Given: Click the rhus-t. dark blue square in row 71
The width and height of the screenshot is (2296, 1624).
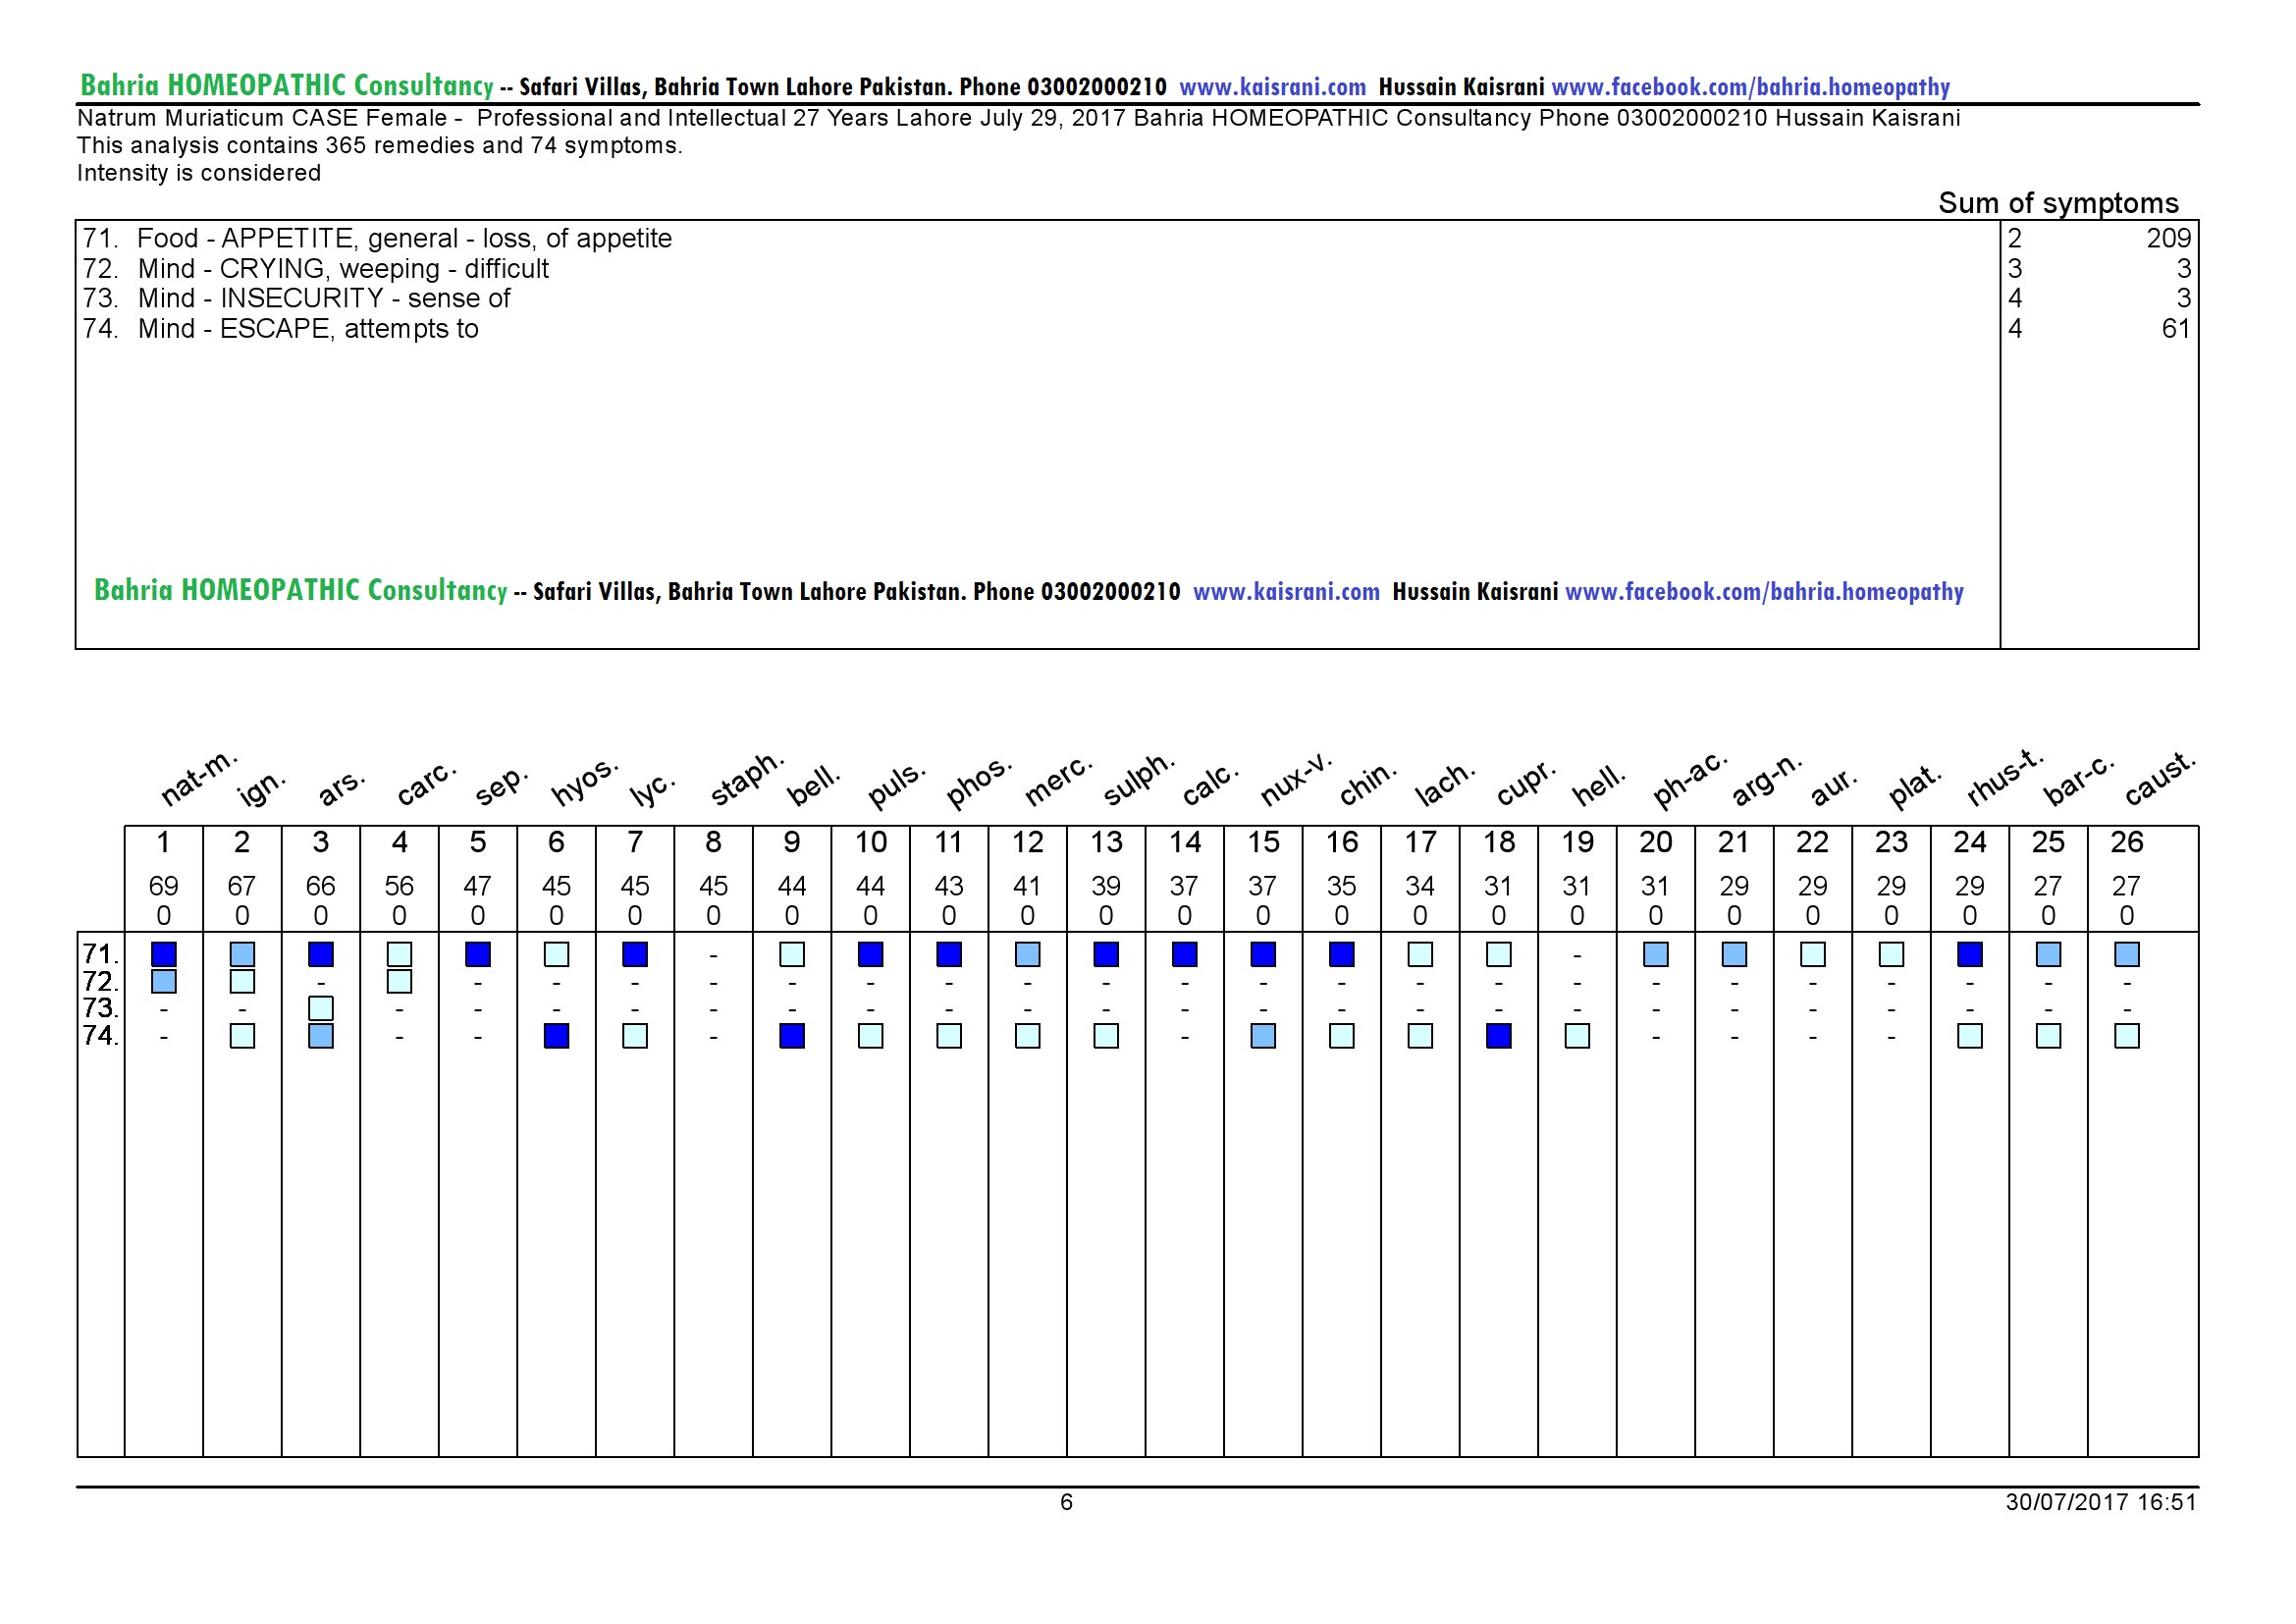Looking at the screenshot, I should point(1970,955).
